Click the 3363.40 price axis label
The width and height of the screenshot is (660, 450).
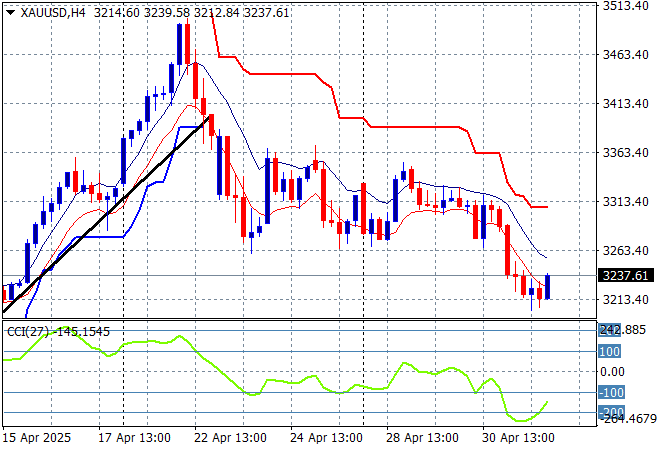click(x=625, y=152)
